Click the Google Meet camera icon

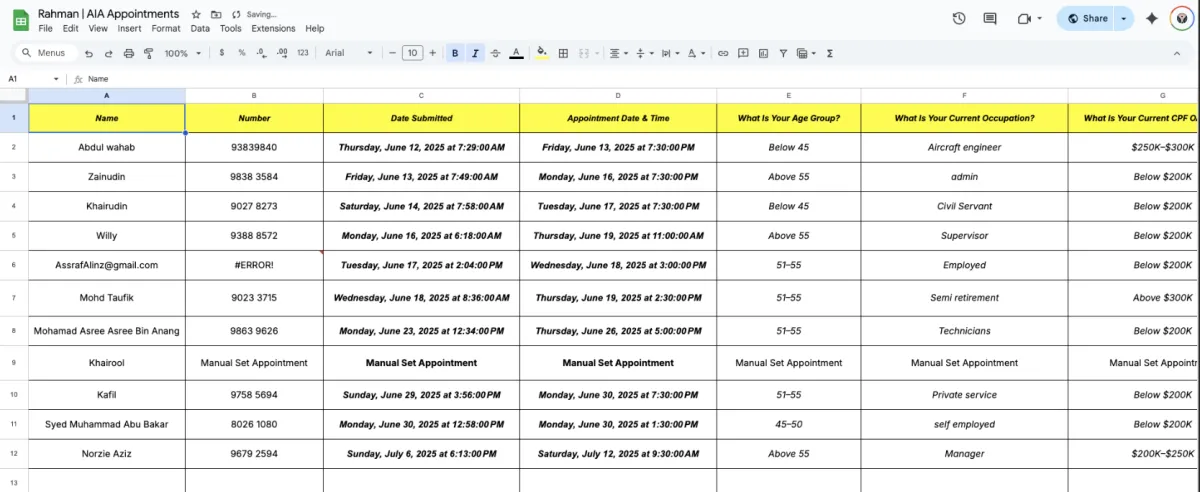pos(1024,18)
